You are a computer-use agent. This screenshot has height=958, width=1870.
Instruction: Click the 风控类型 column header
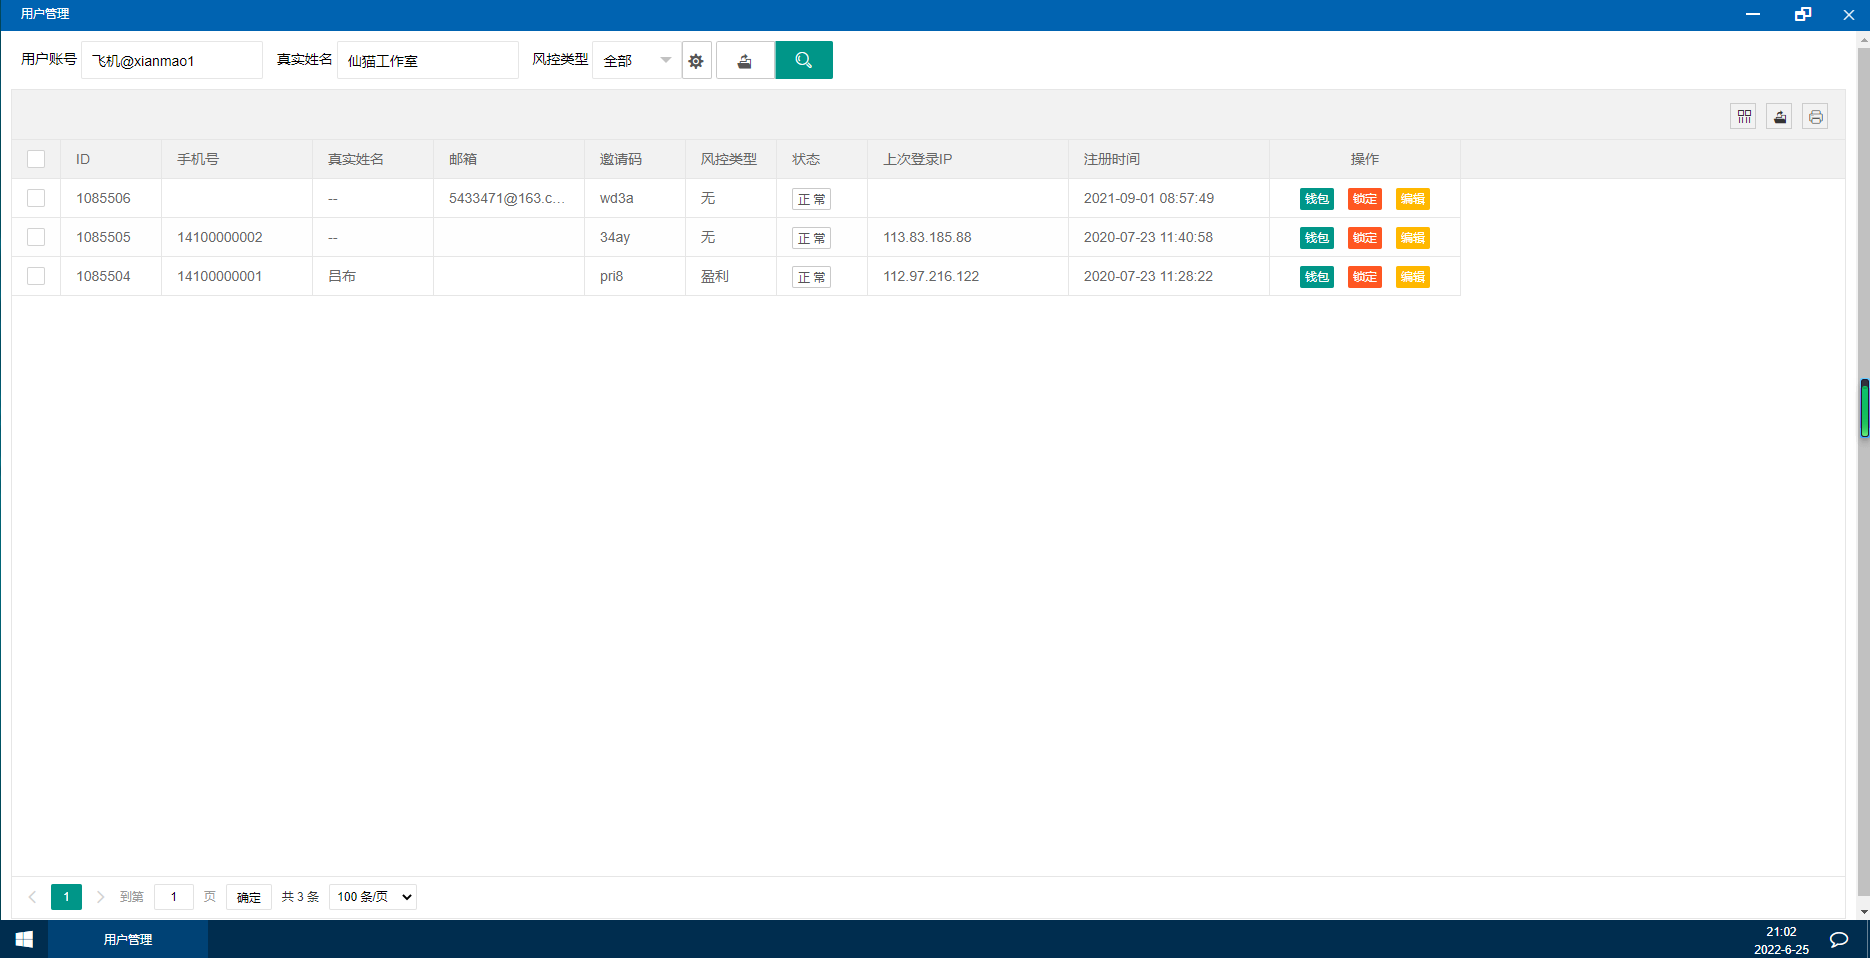point(729,159)
